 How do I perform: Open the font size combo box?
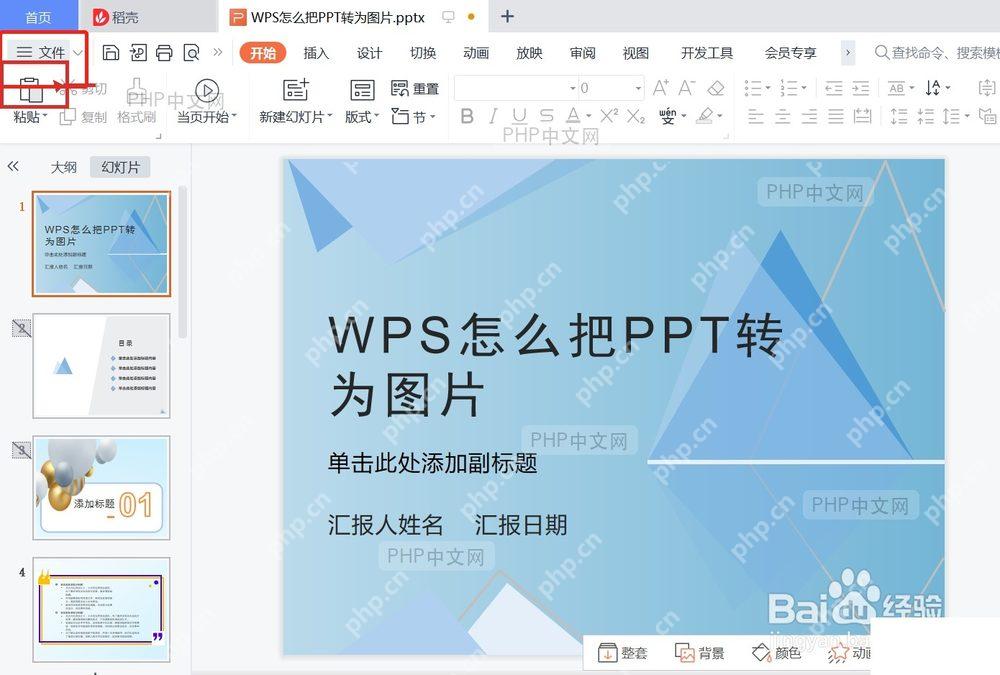coord(611,88)
